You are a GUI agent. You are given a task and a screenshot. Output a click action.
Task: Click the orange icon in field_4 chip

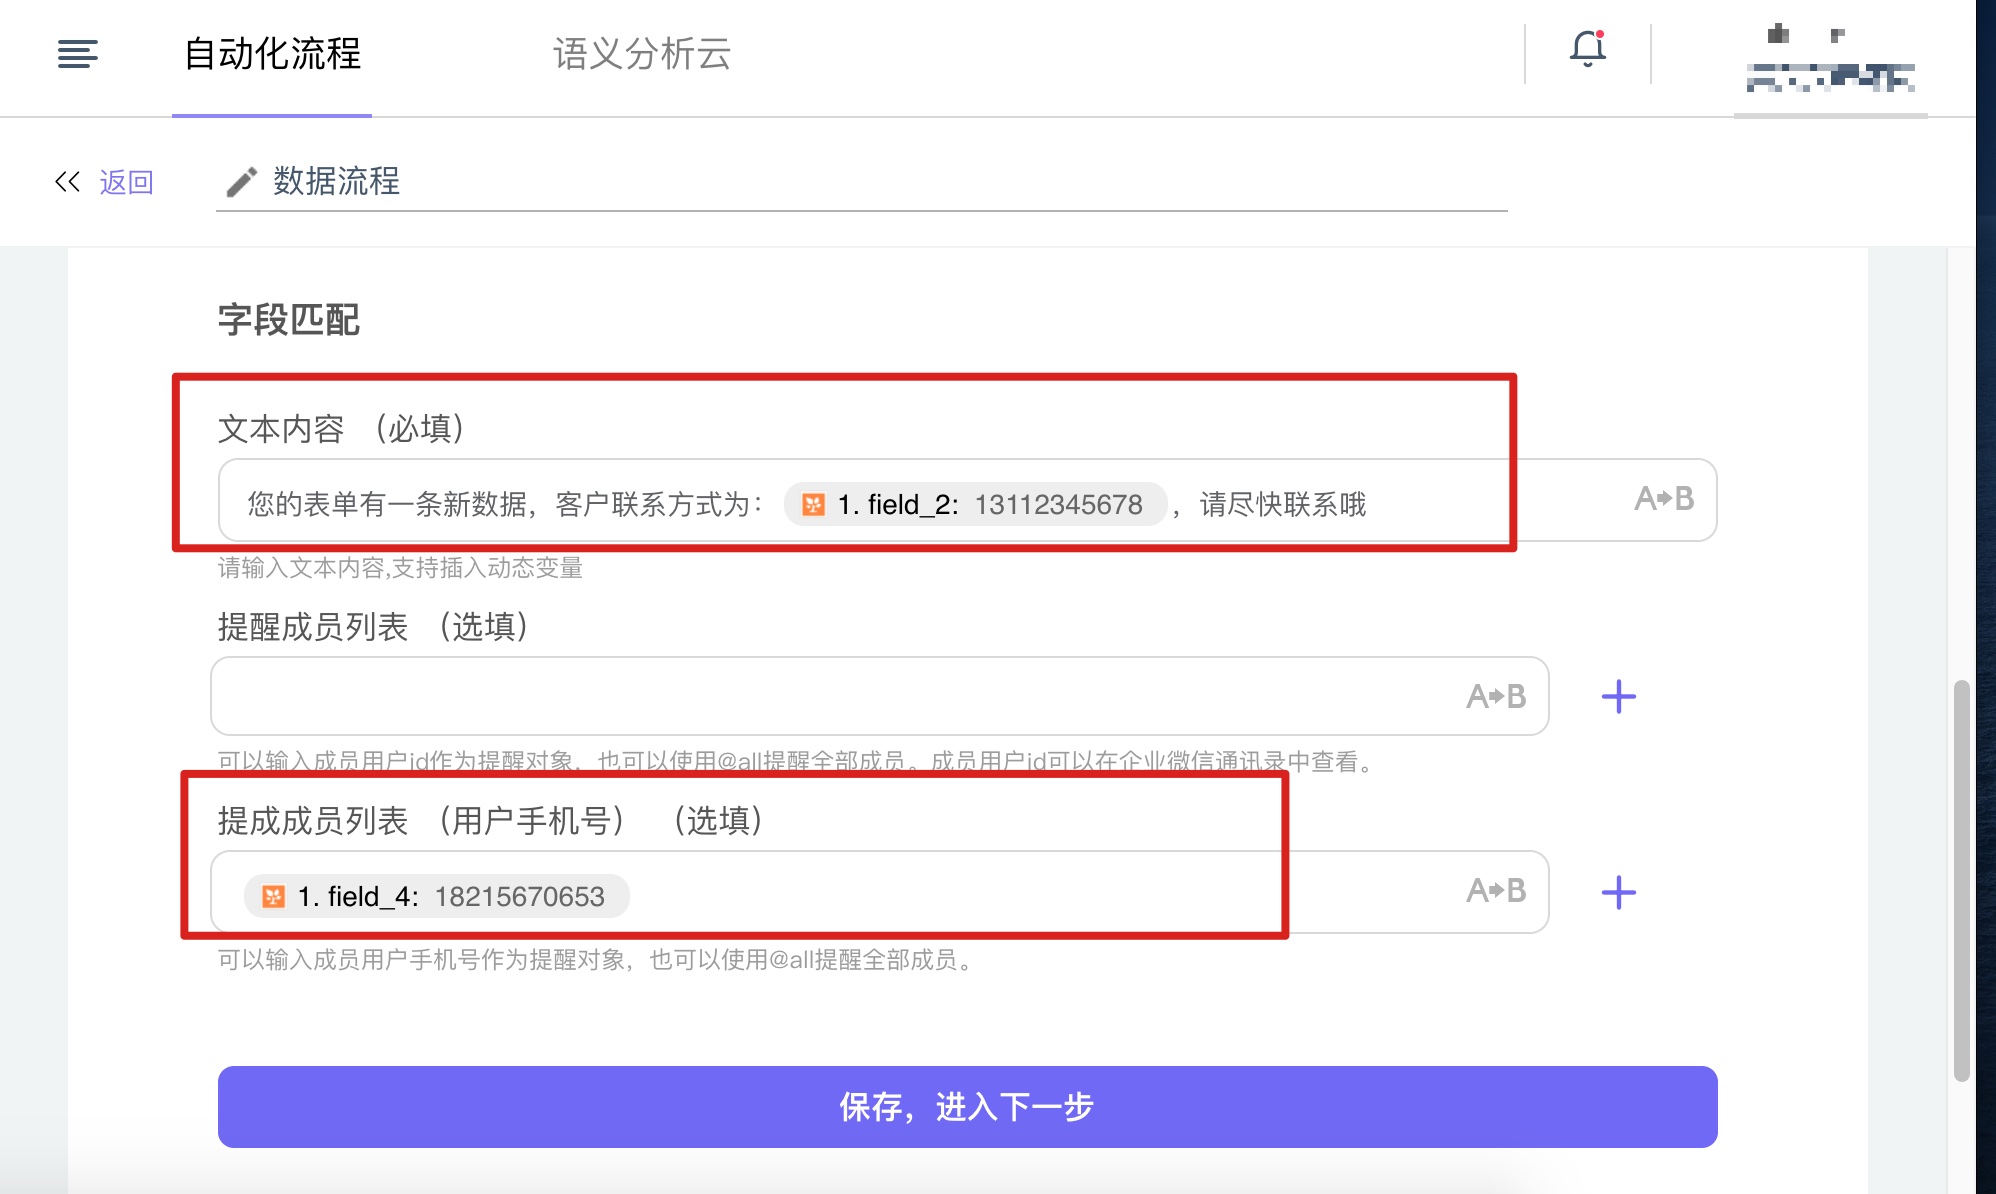click(273, 897)
